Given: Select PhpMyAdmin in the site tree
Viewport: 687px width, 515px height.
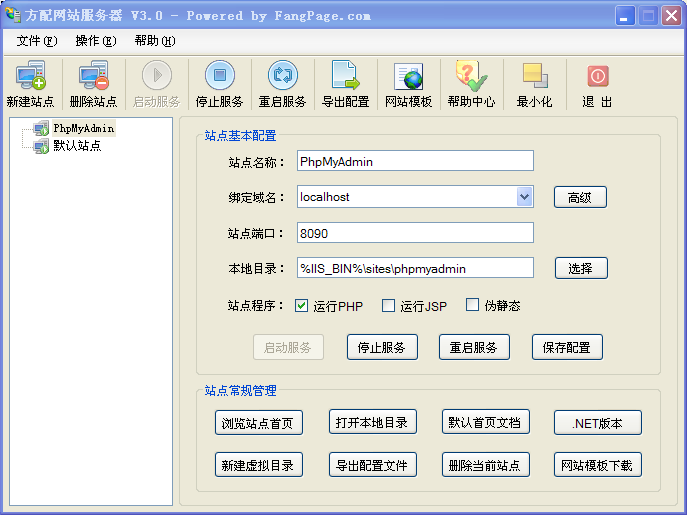Looking at the screenshot, I should pos(84,128).
